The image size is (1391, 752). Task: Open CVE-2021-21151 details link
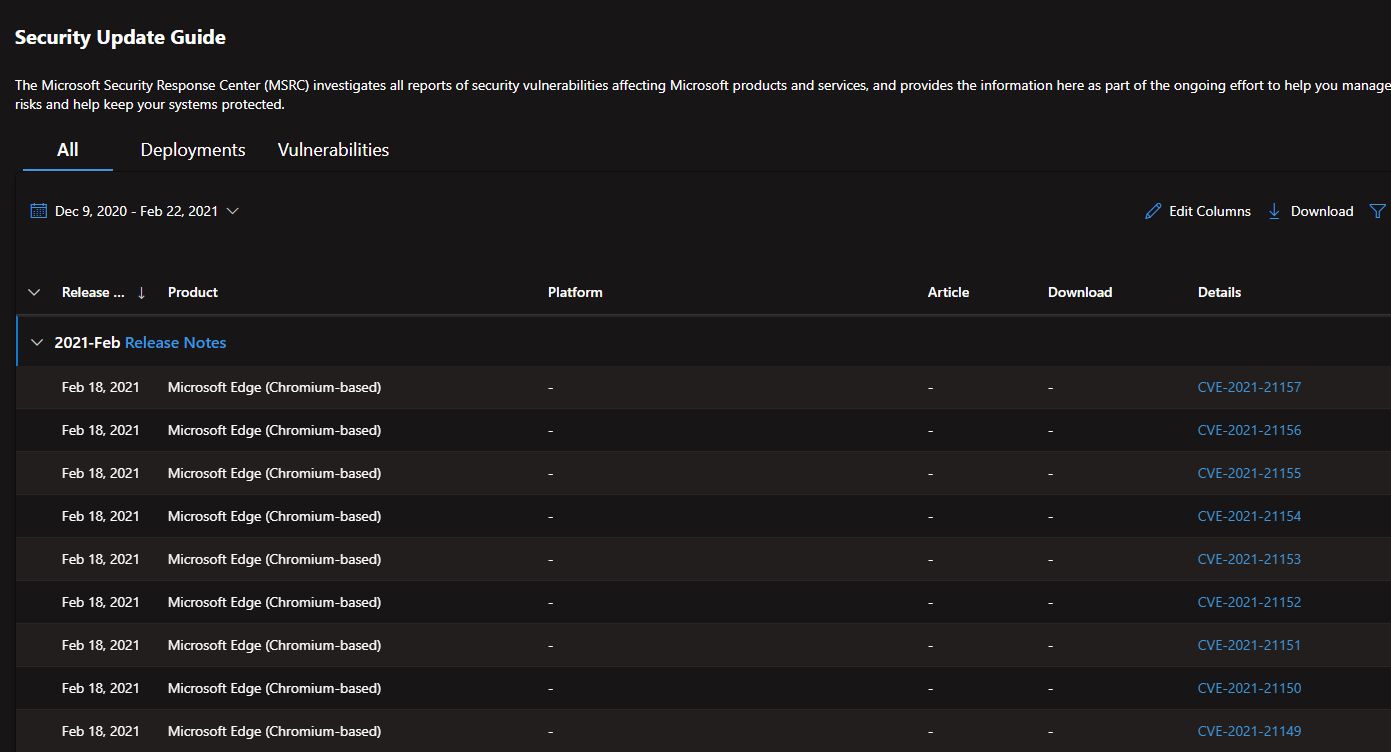click(x=1249, y=645)
